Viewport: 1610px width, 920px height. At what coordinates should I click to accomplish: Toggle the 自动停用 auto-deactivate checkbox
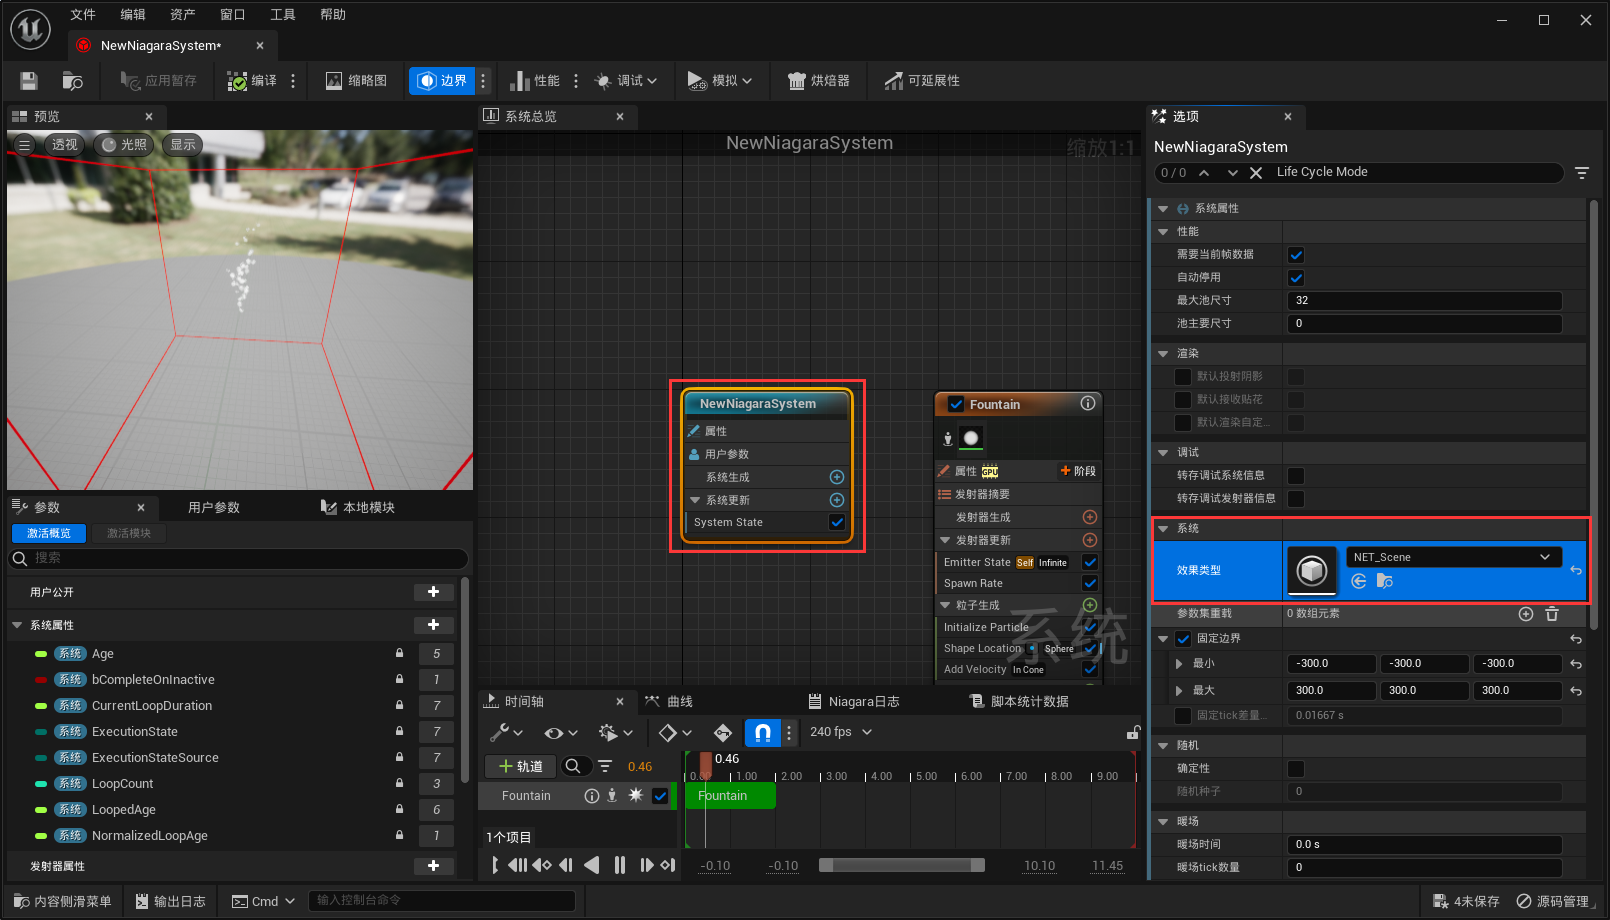point(1296,278)
